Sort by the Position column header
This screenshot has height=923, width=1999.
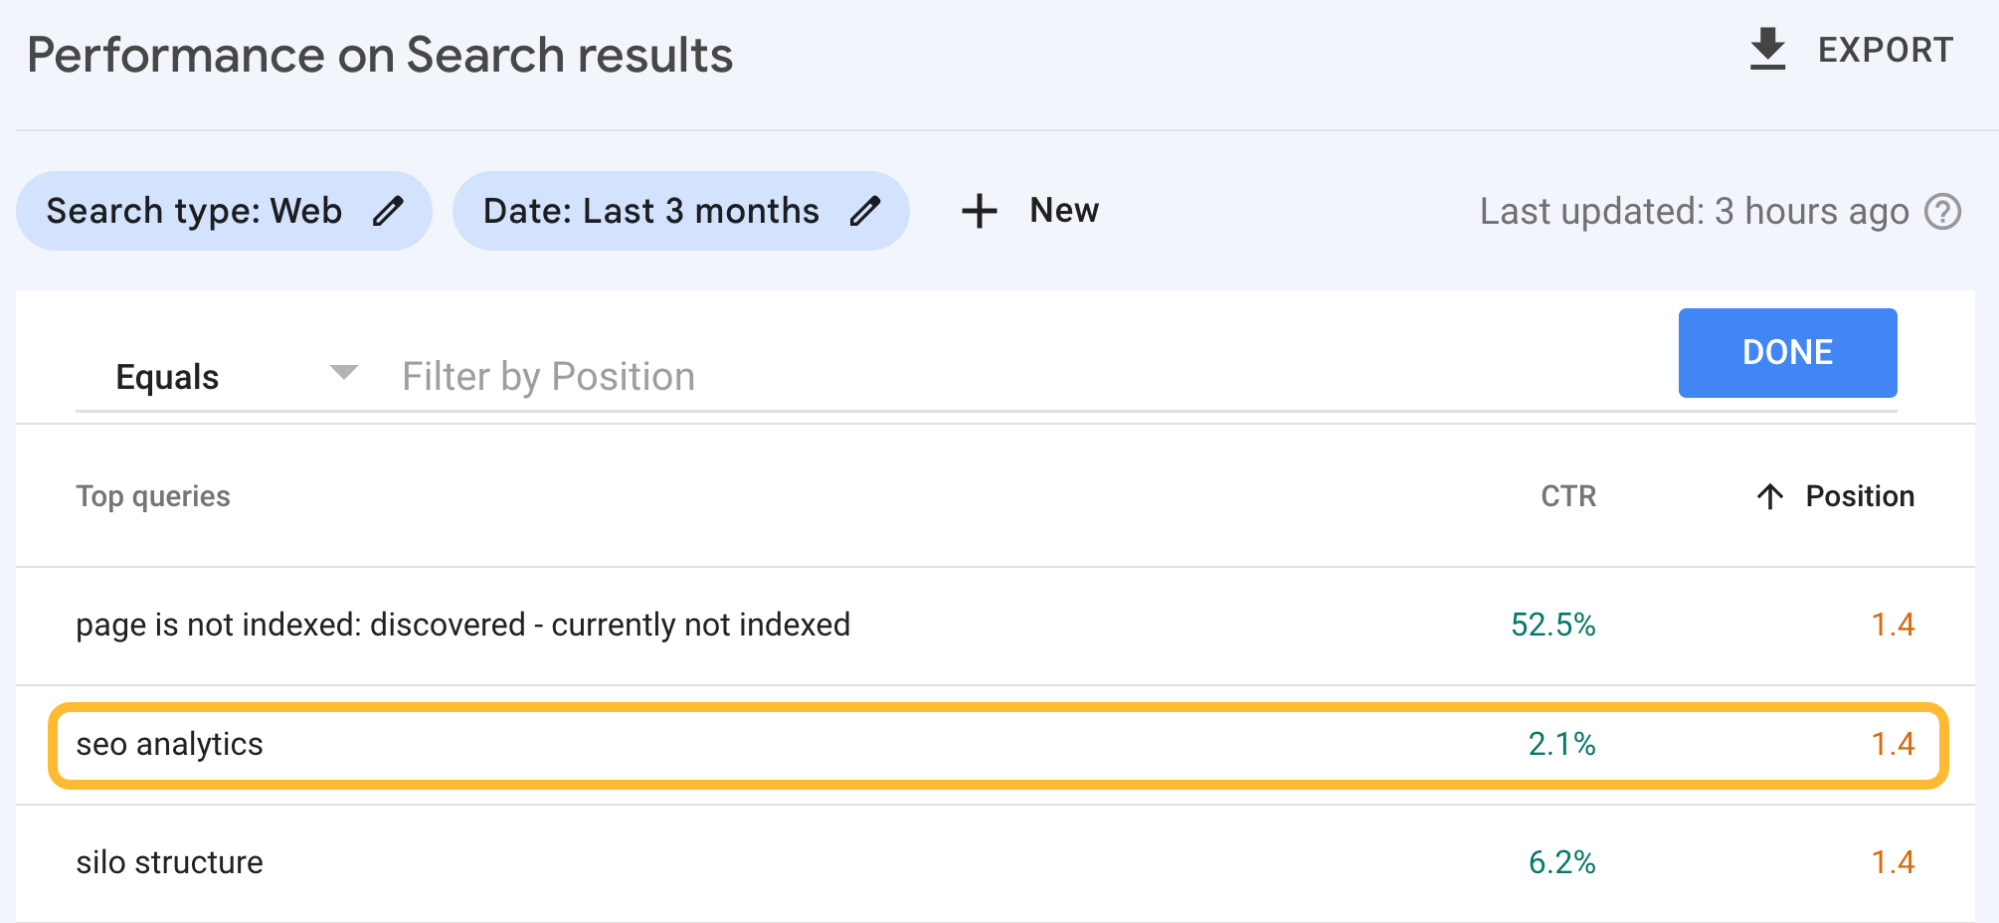tap(1859, 496)
